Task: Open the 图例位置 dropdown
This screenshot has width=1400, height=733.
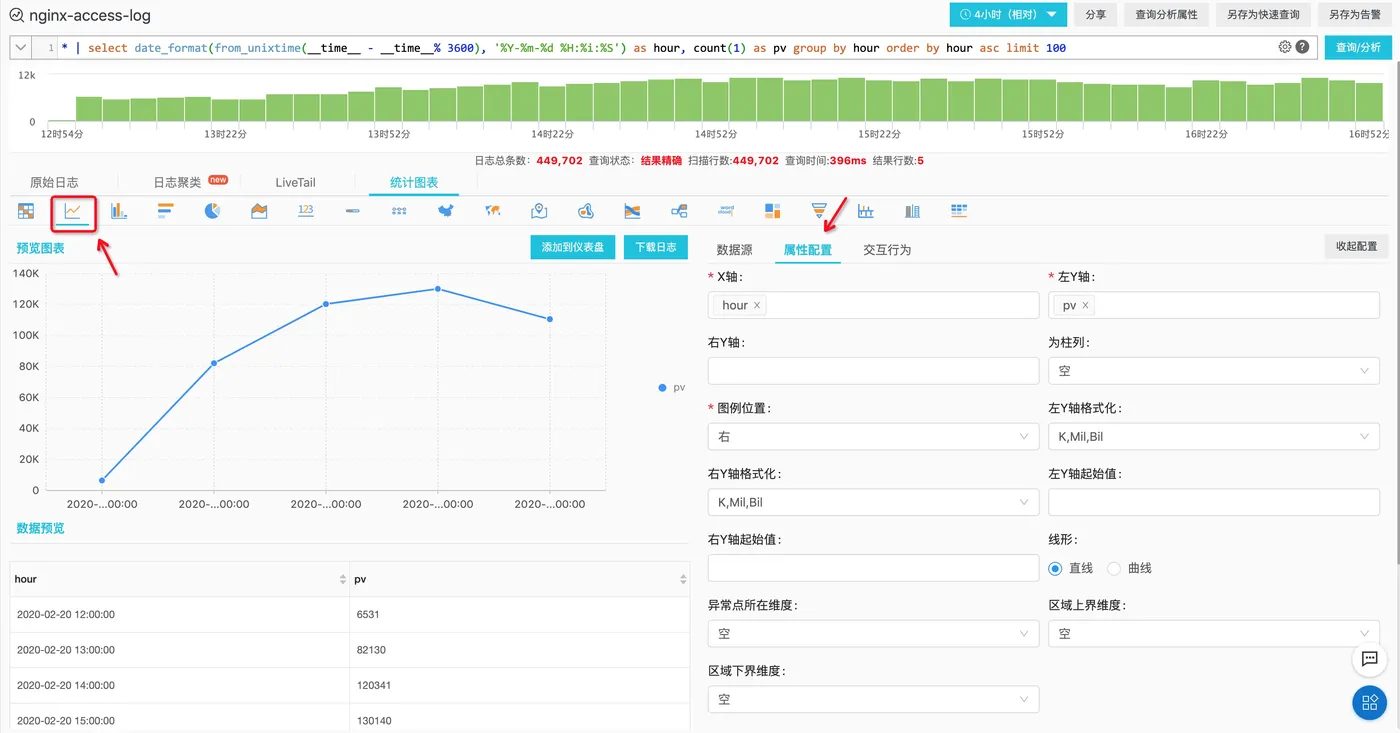Action: click(x=873, y=436)
